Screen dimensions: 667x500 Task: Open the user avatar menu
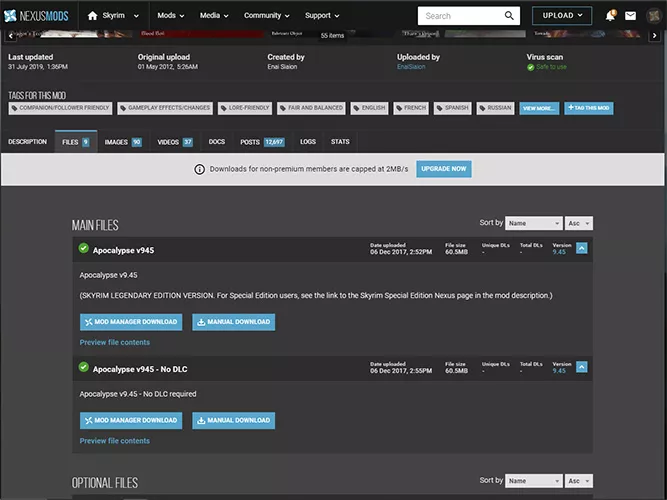[653, 16]
